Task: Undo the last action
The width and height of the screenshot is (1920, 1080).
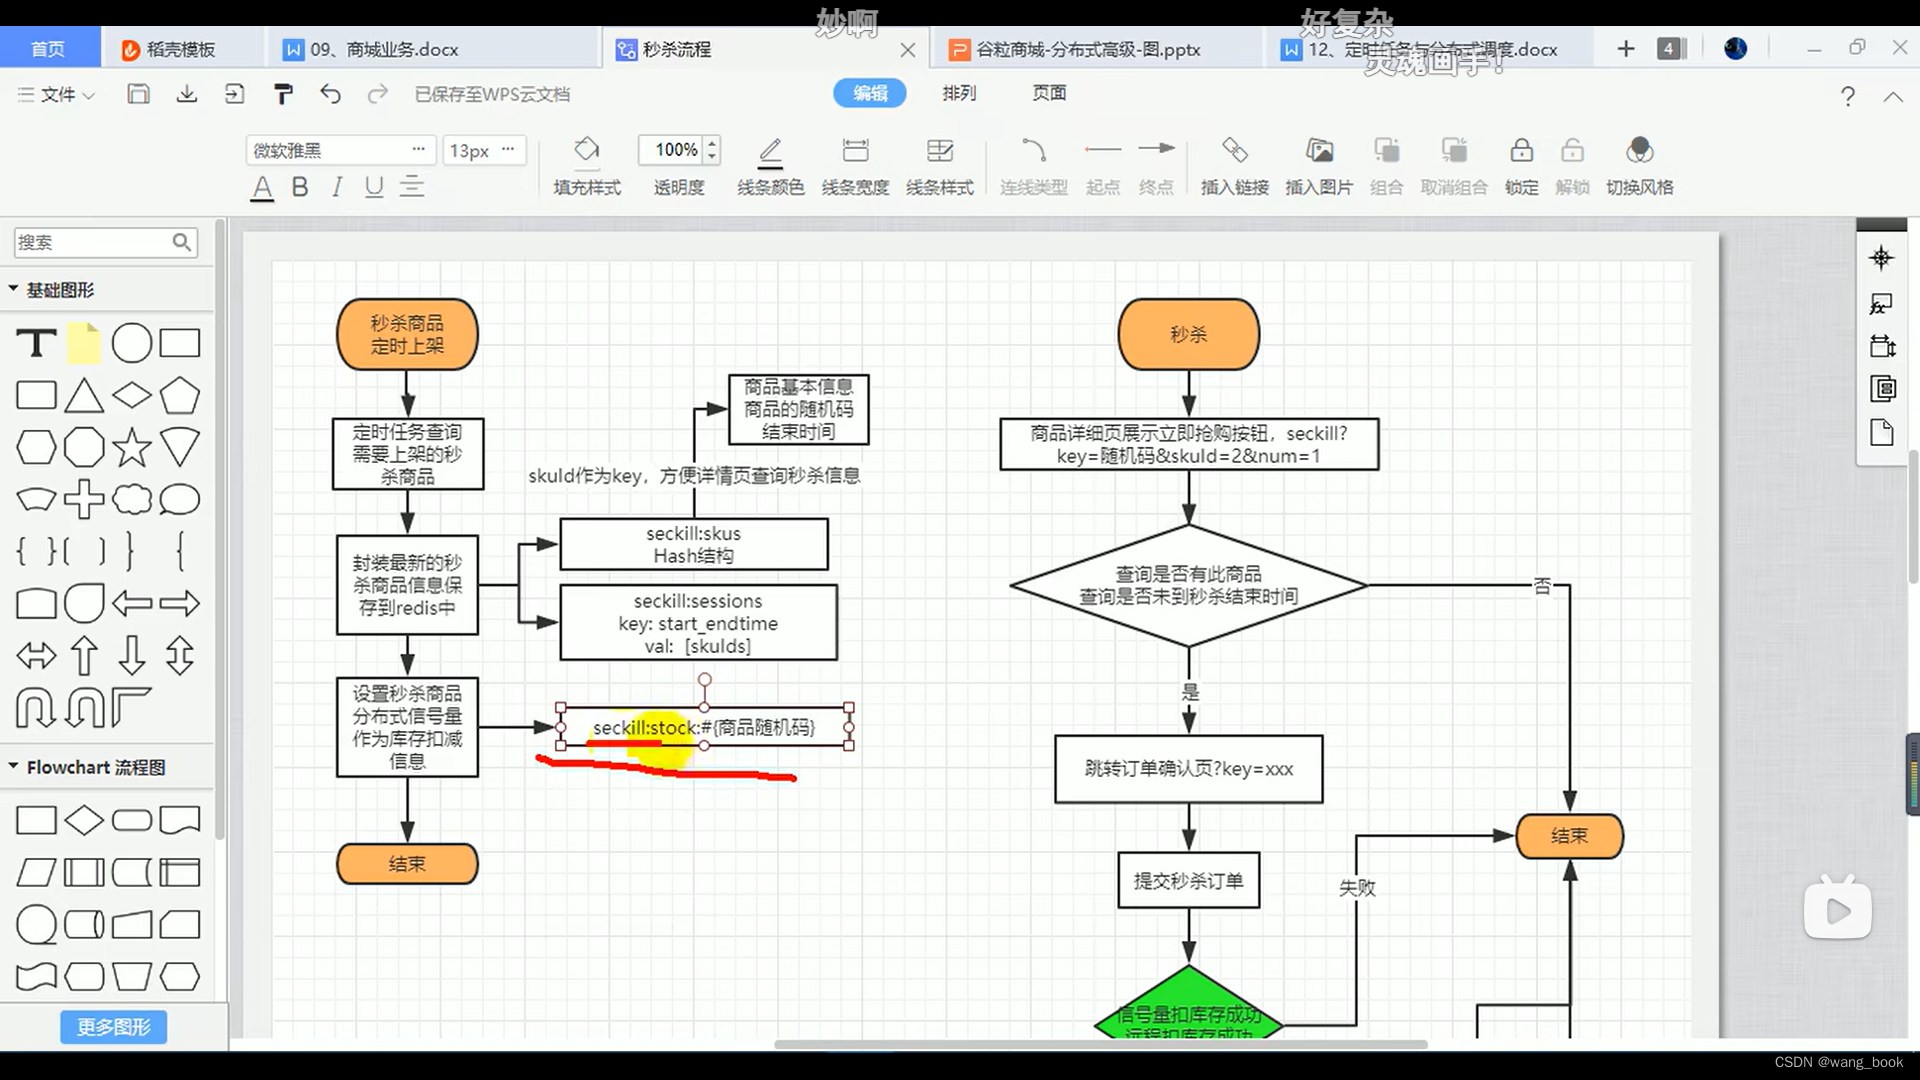Action: pyautogui.click(x=331, y=94)
